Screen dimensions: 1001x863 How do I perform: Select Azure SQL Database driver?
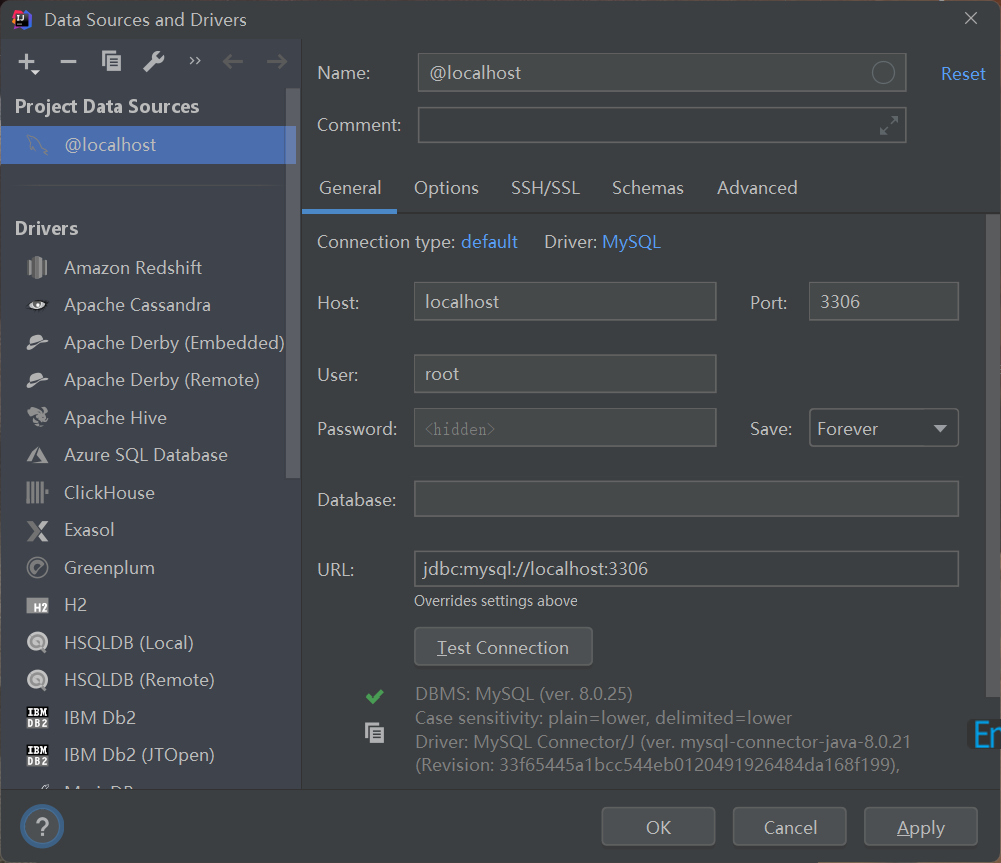pyautogui.click(x=146, y=454)
